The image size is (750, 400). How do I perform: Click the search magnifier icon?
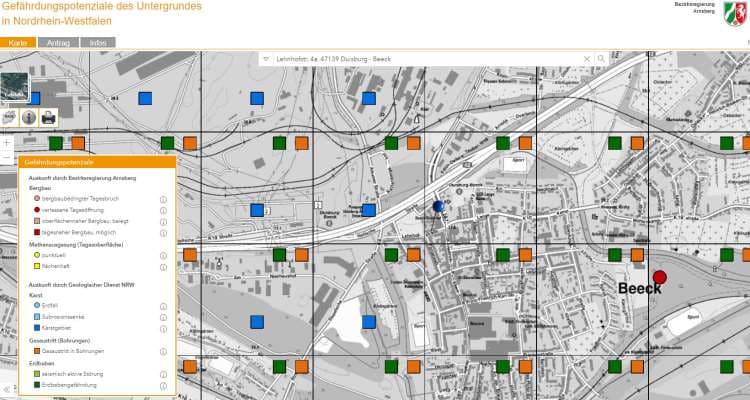click(x=601, y=59)
